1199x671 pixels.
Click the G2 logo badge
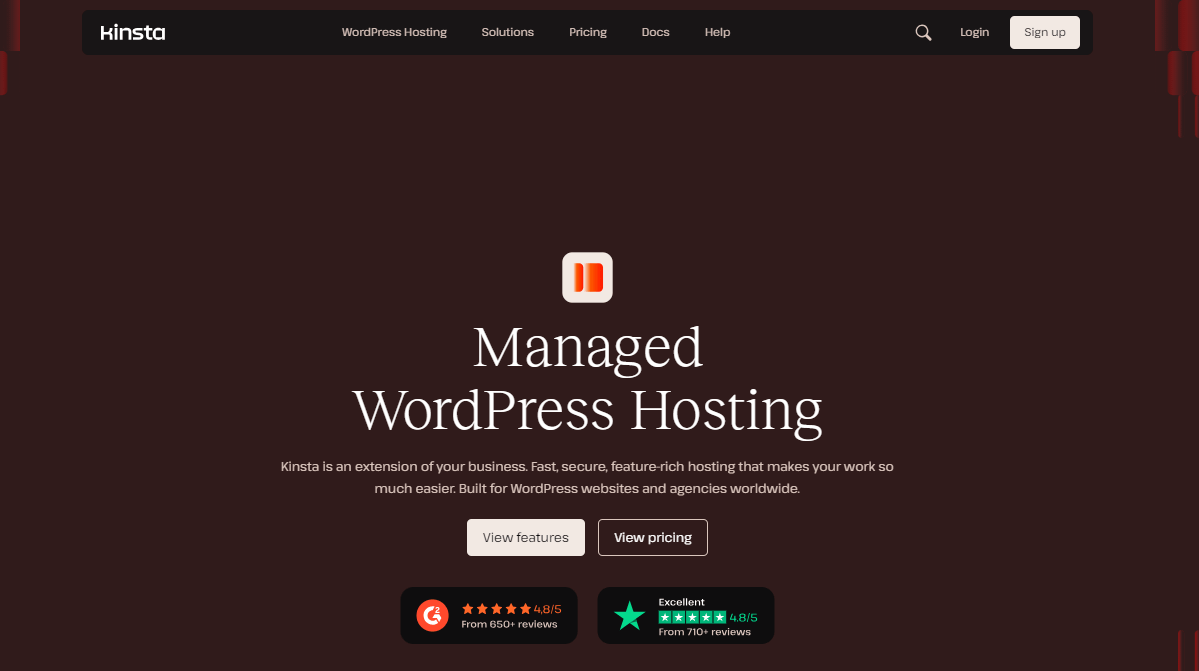tap(432, 615)
